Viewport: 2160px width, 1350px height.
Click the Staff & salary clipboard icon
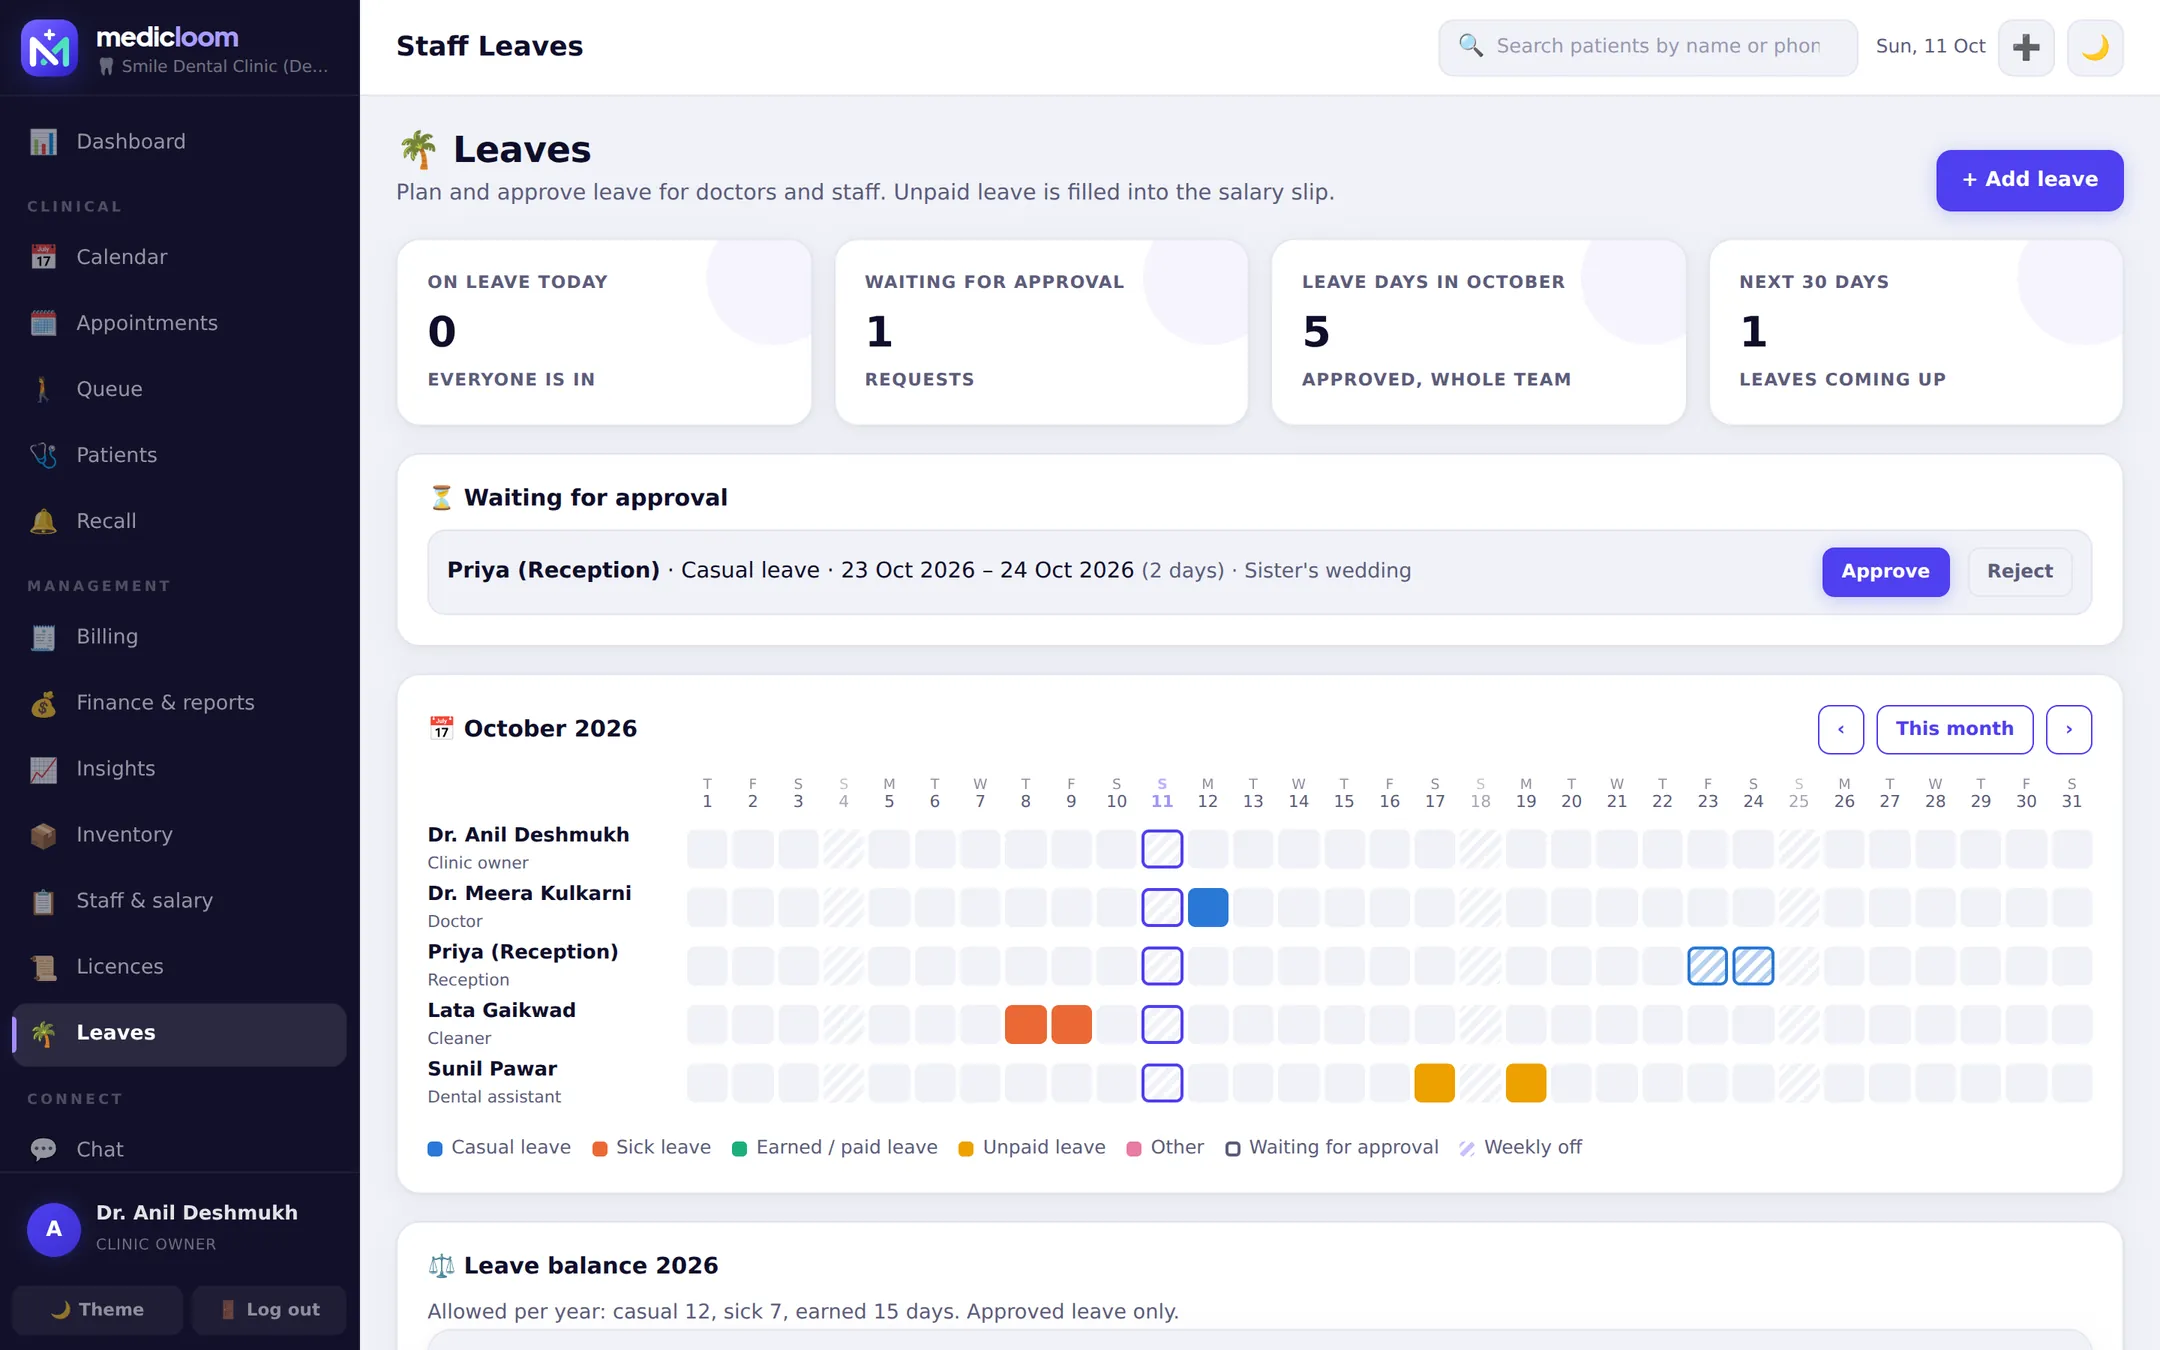pyautogui.click(x=43, y=901)
